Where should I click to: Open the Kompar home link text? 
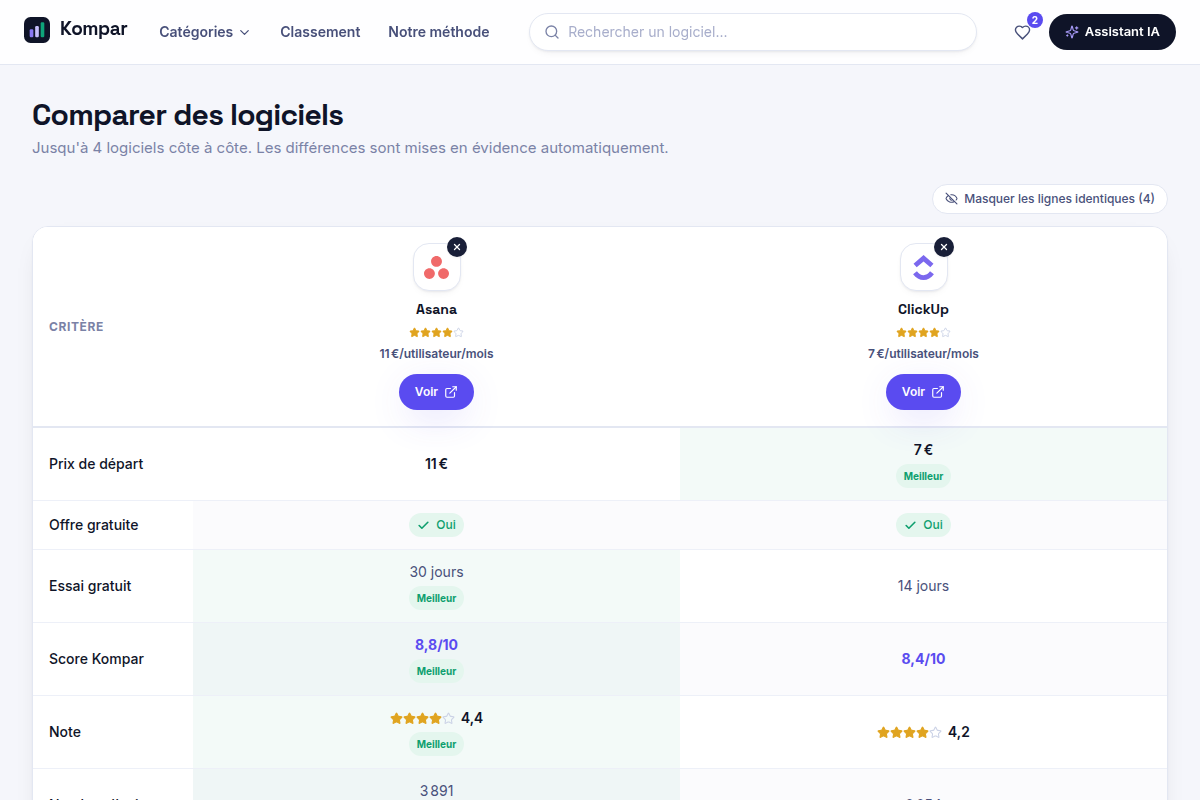pos(93,29)
